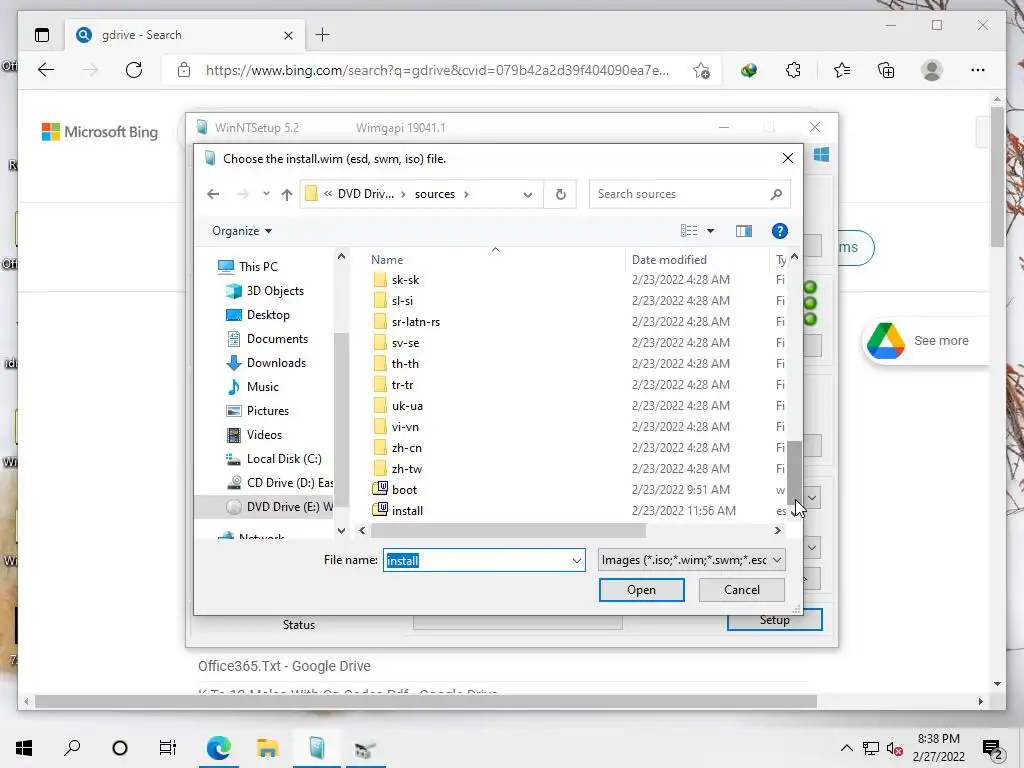The width and height of the screenshot is (1024, 768).
Task: Open Windows Start menu
Action: click(x=24, y=748)
